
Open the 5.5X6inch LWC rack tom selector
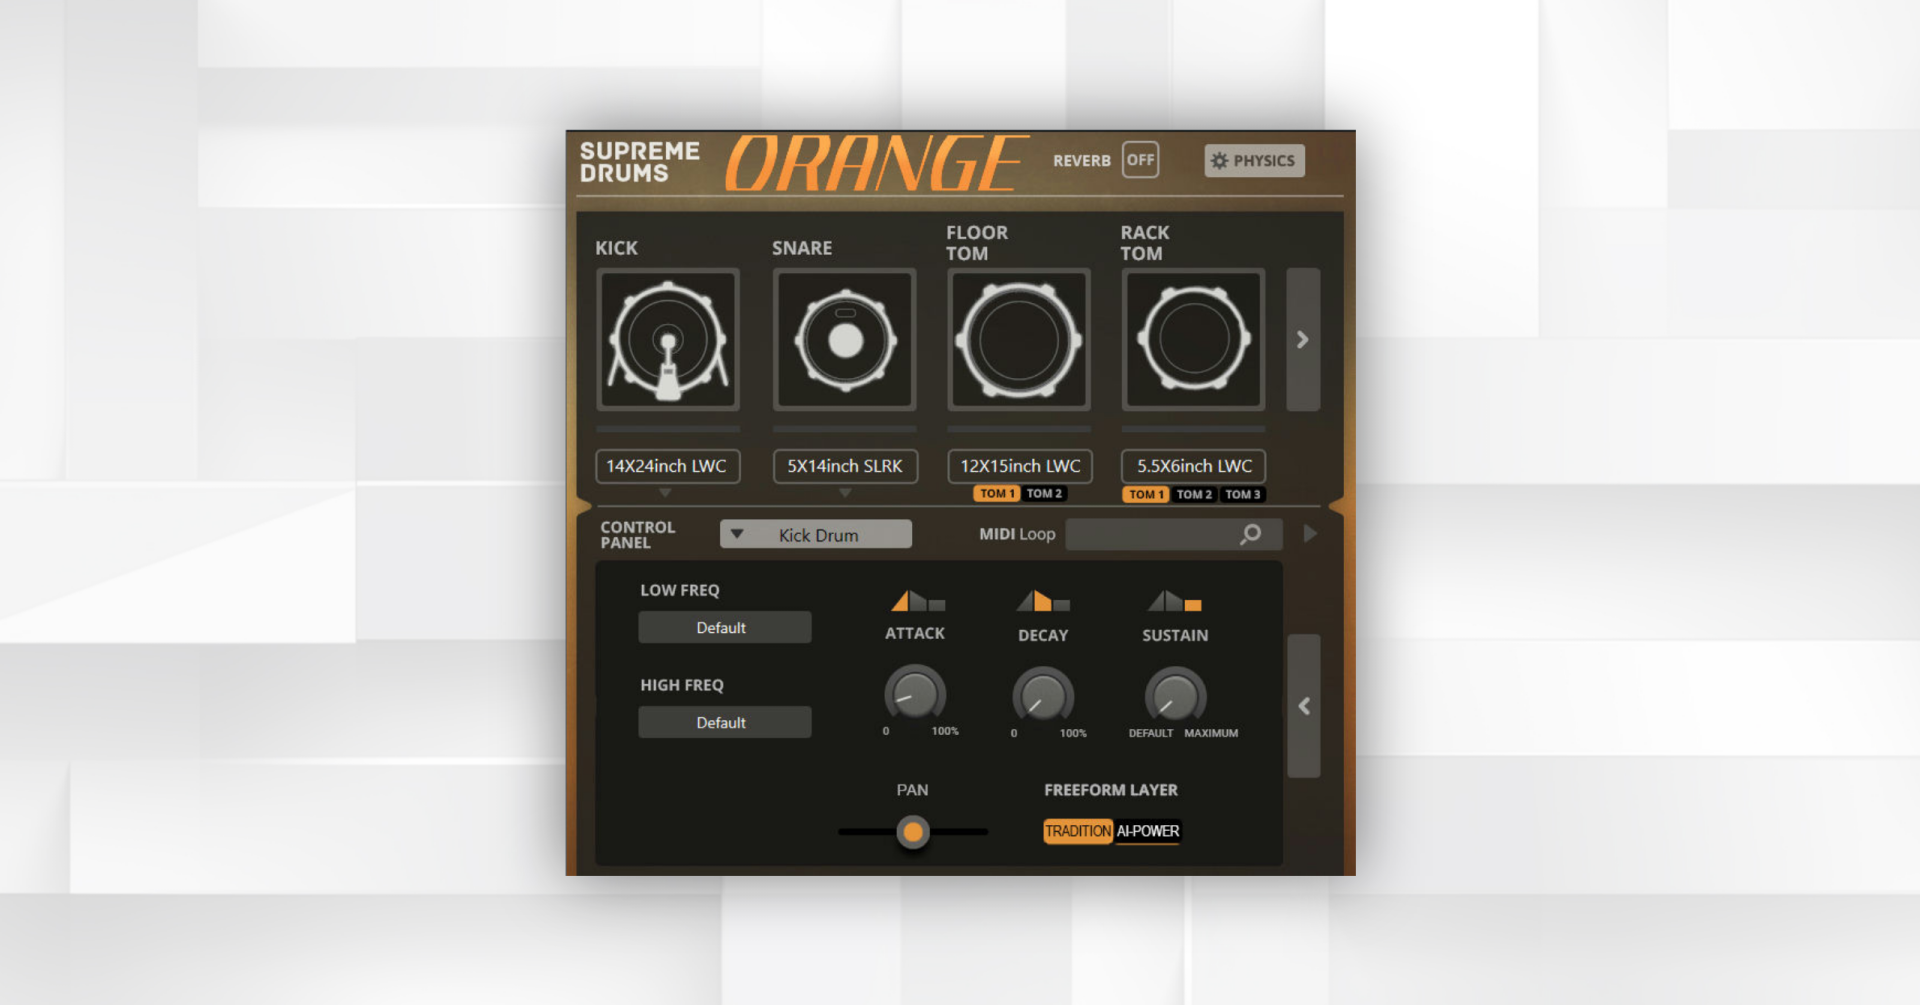pos(1194,466)
